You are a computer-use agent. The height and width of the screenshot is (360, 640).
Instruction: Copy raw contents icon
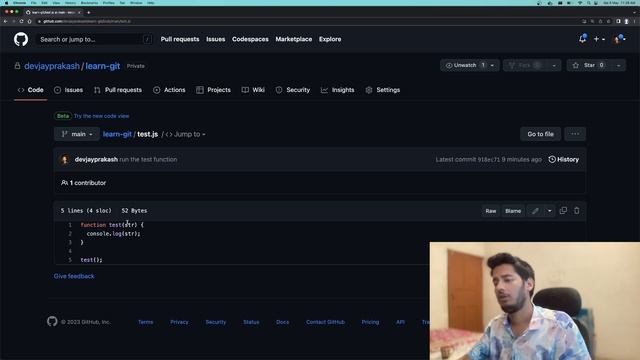(563, 211)
